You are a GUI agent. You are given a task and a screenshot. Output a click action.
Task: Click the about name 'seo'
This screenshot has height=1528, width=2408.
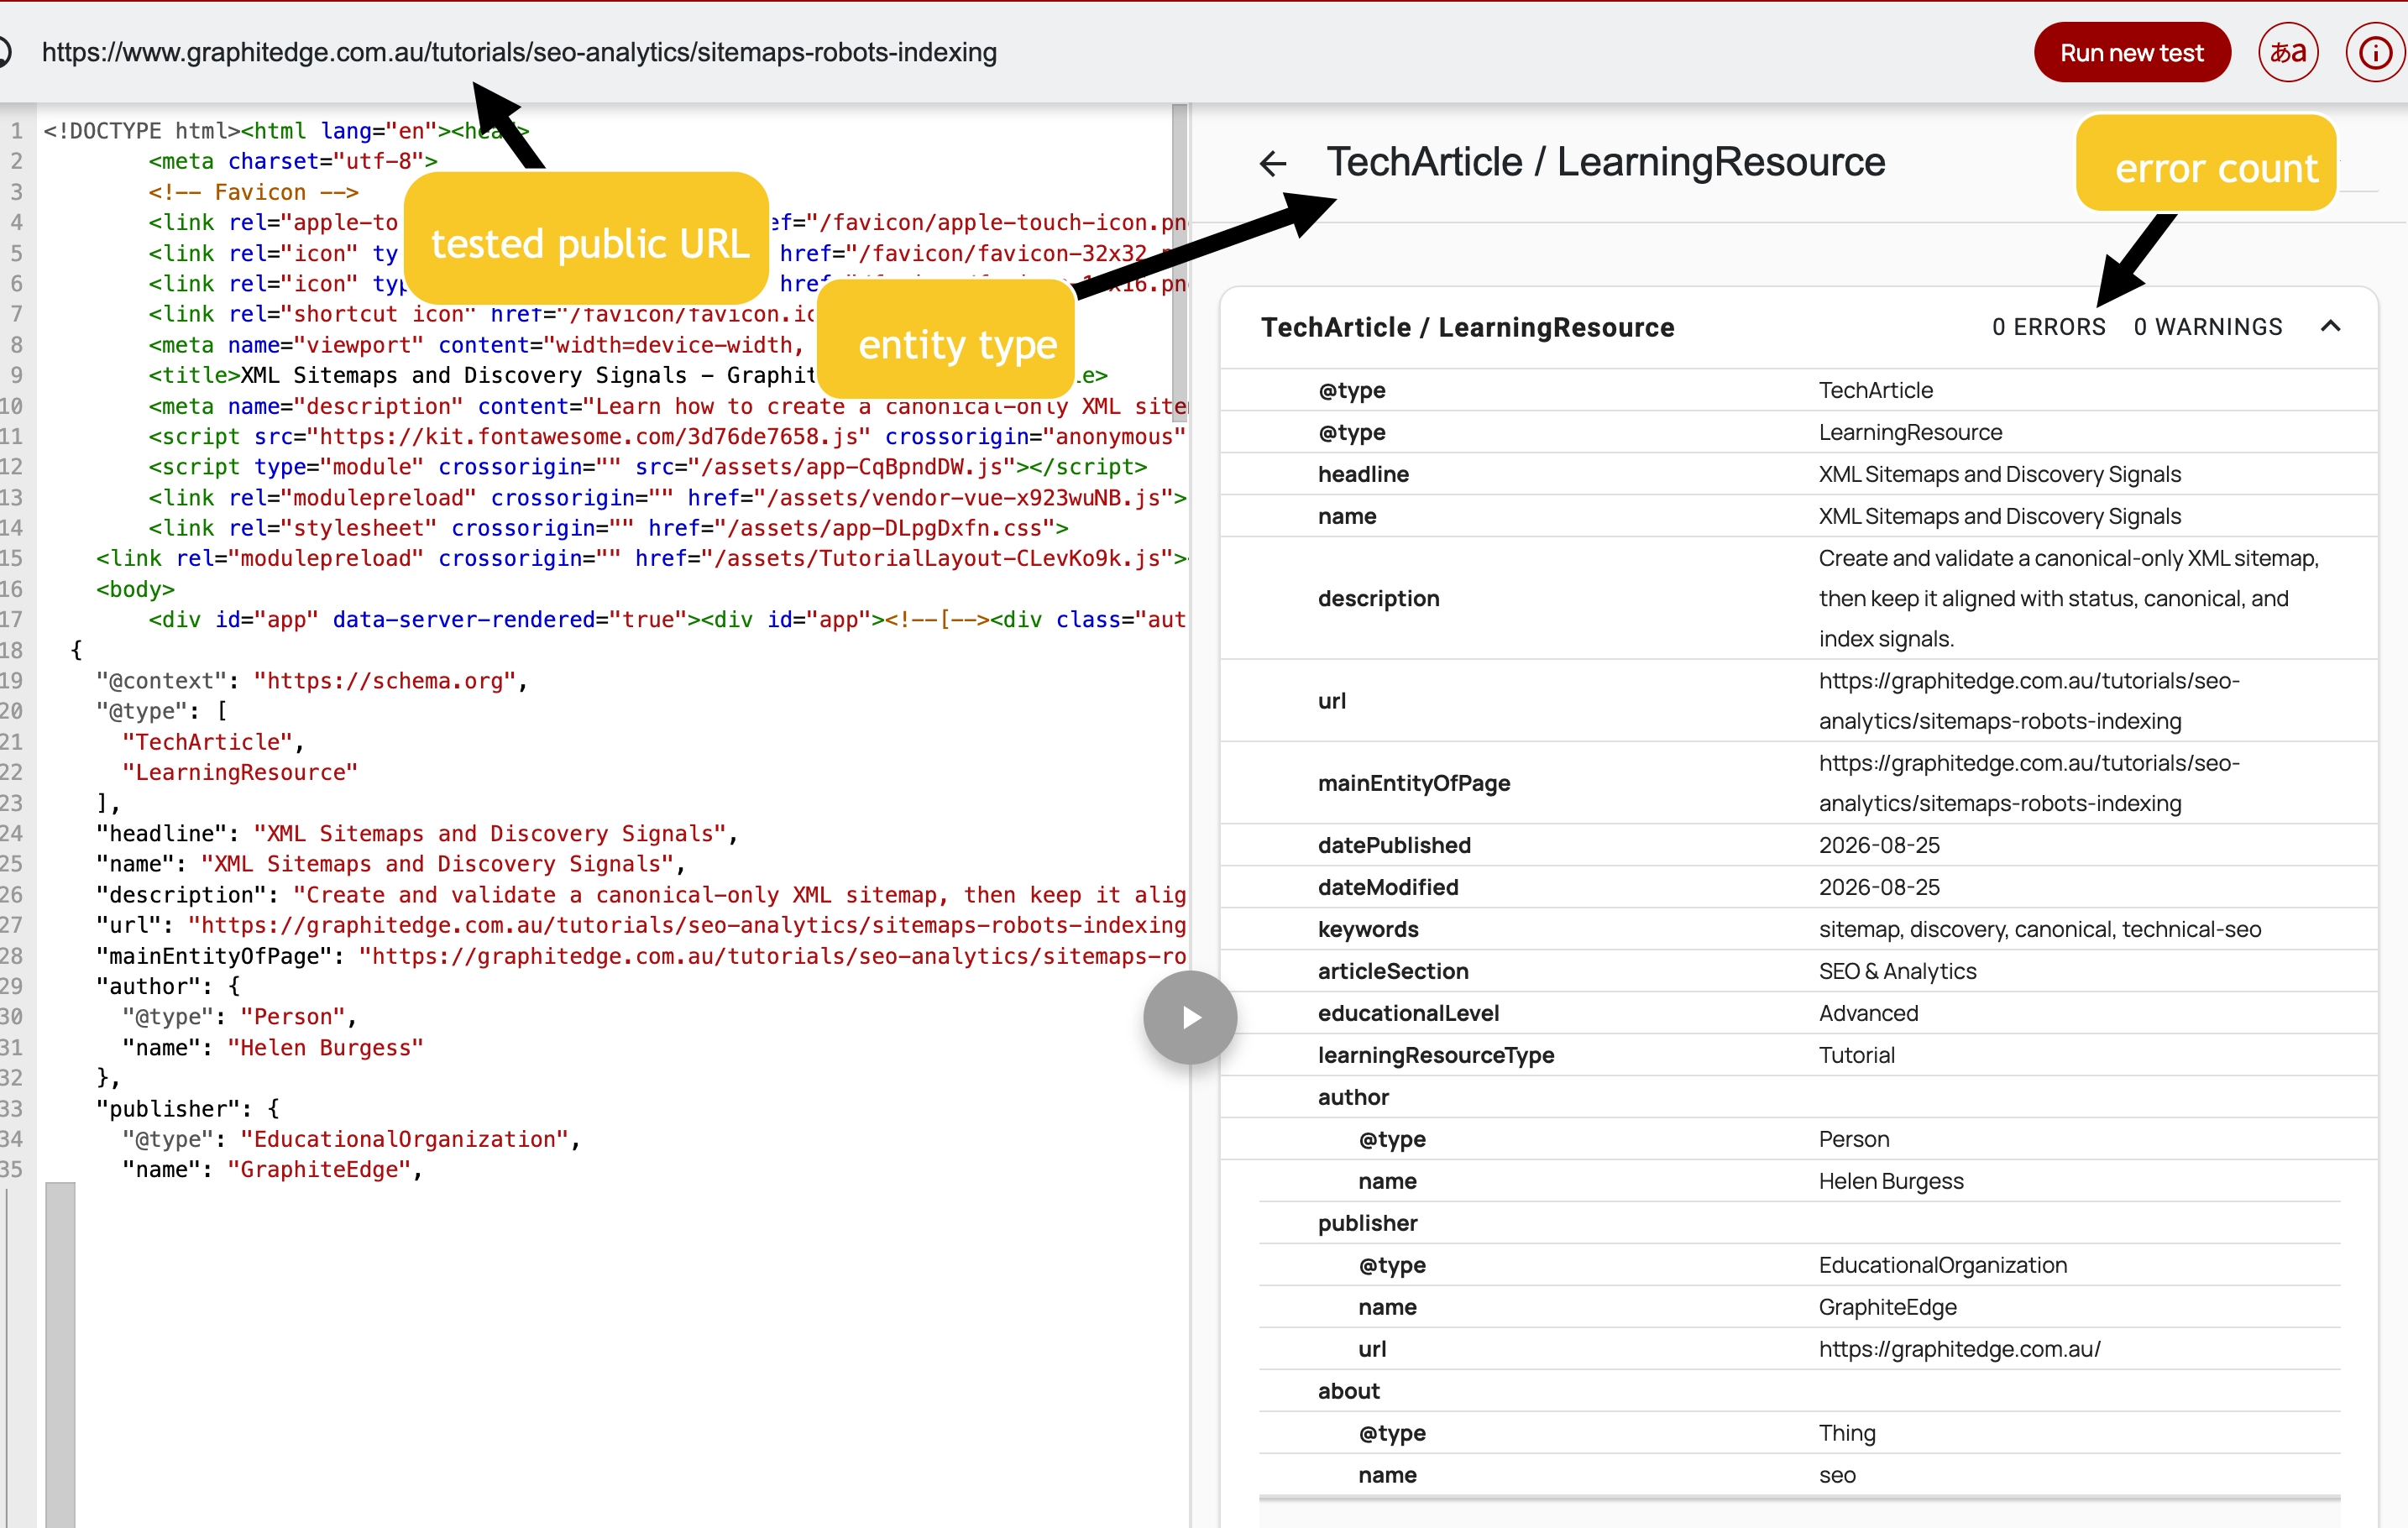[x=1837, y=1475]
